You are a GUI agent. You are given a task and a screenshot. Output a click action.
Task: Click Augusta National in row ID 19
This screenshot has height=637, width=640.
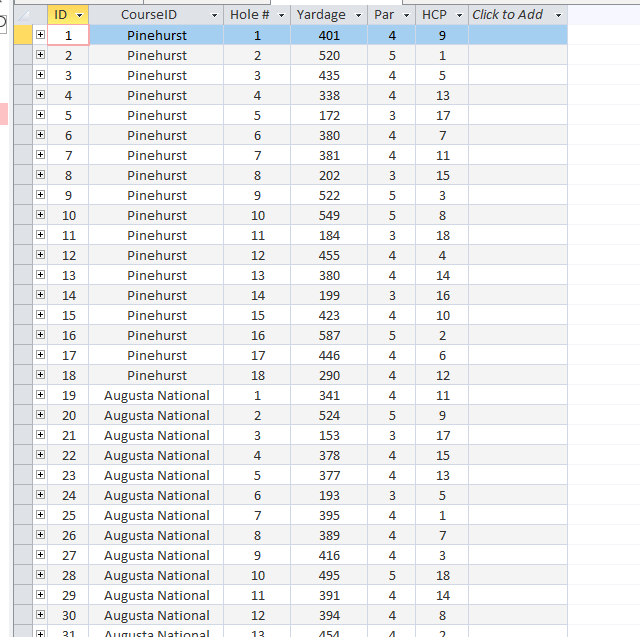pos(156,395)
